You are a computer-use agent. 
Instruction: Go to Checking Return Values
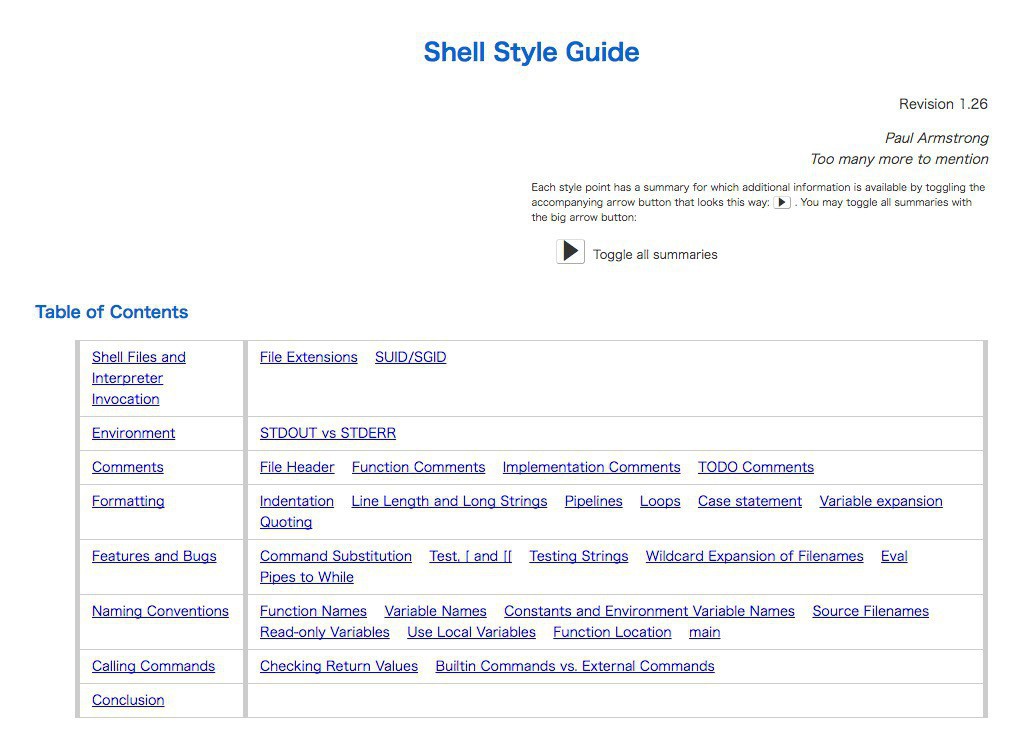tap(338, 666)
